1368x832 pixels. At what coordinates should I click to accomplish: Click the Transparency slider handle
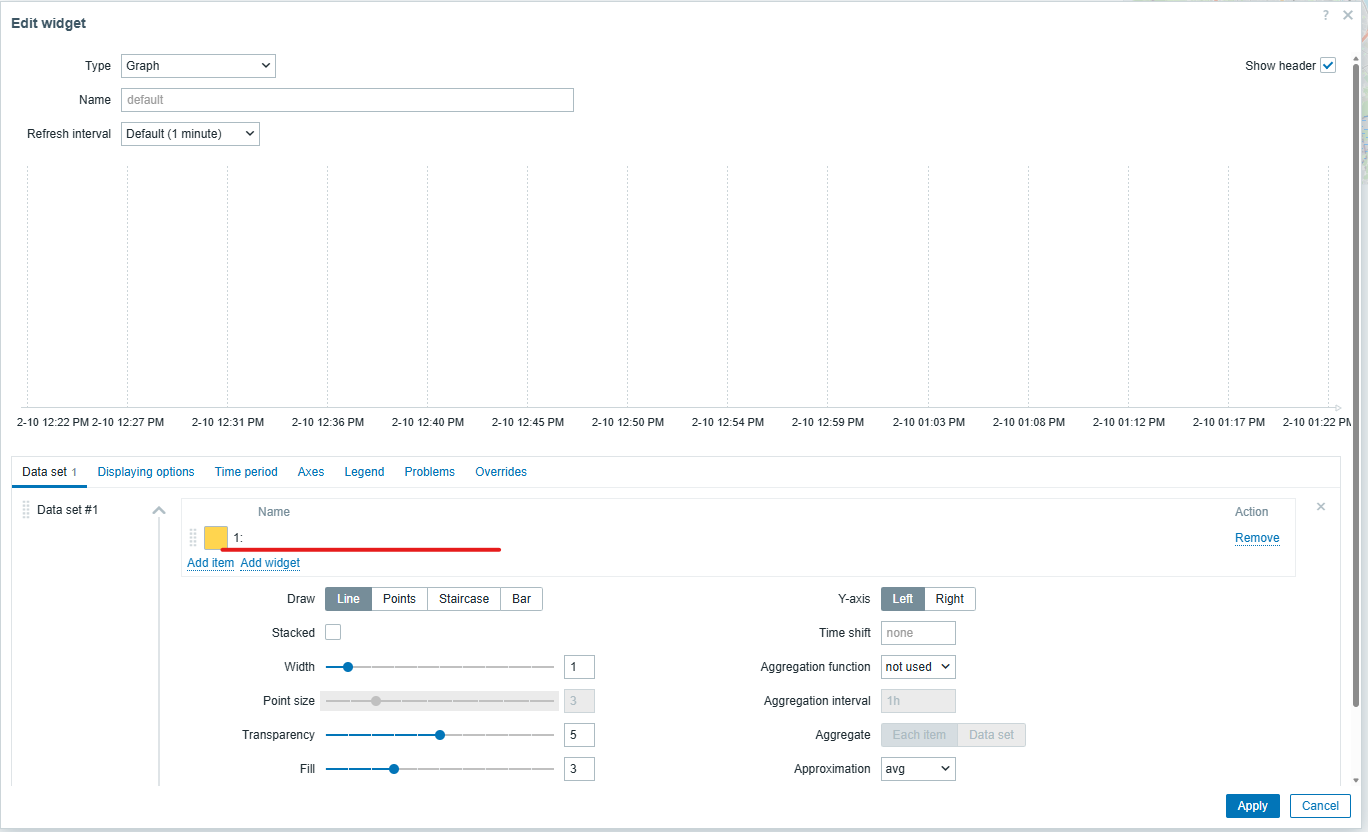coord(440,735)
